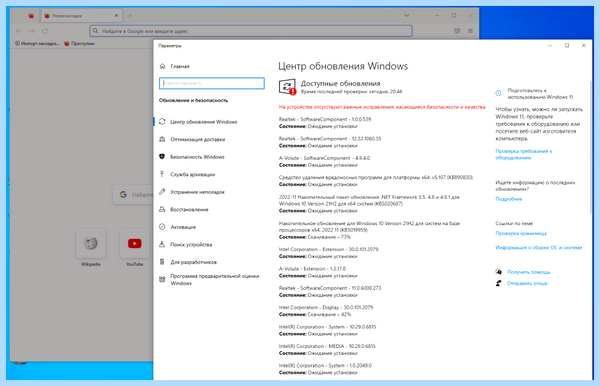Click the Подробнее link

pos(509,199)
